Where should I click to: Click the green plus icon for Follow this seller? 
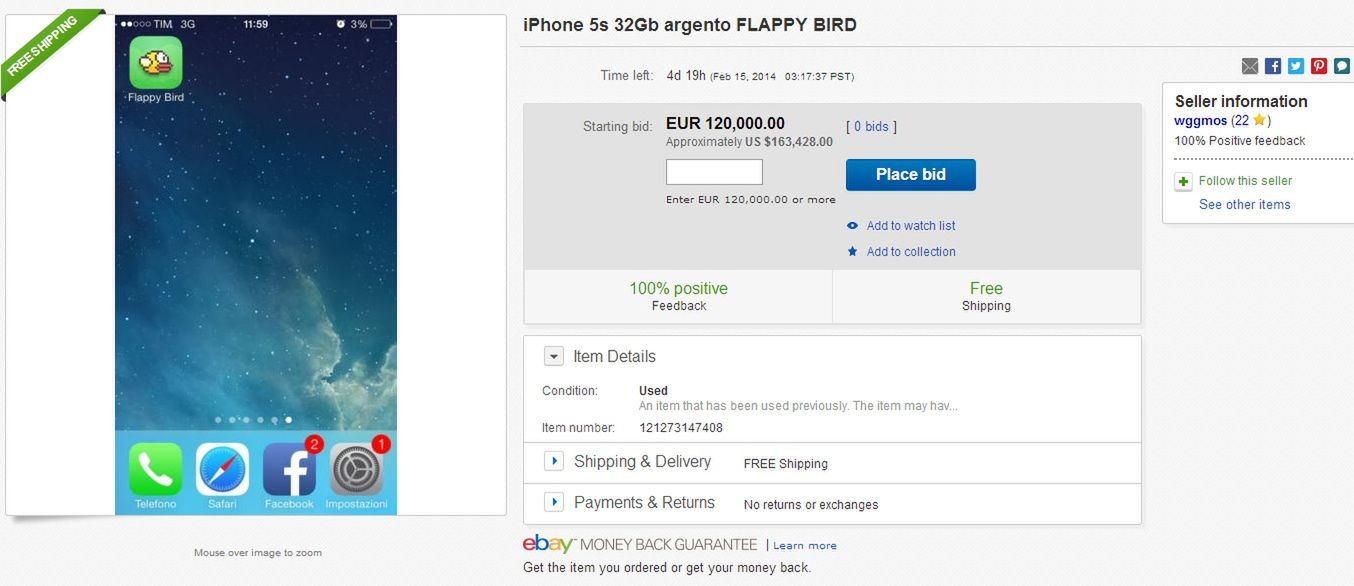point(1182,181)
